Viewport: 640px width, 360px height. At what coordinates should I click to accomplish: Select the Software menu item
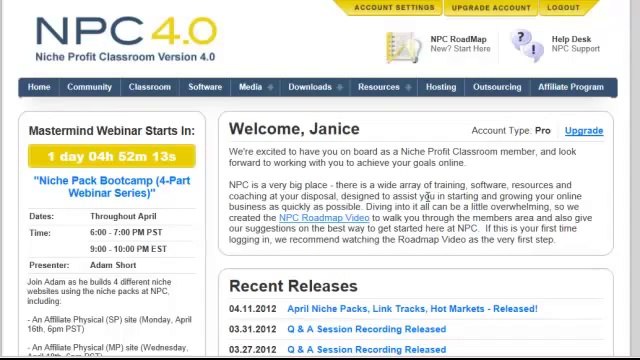205,87
